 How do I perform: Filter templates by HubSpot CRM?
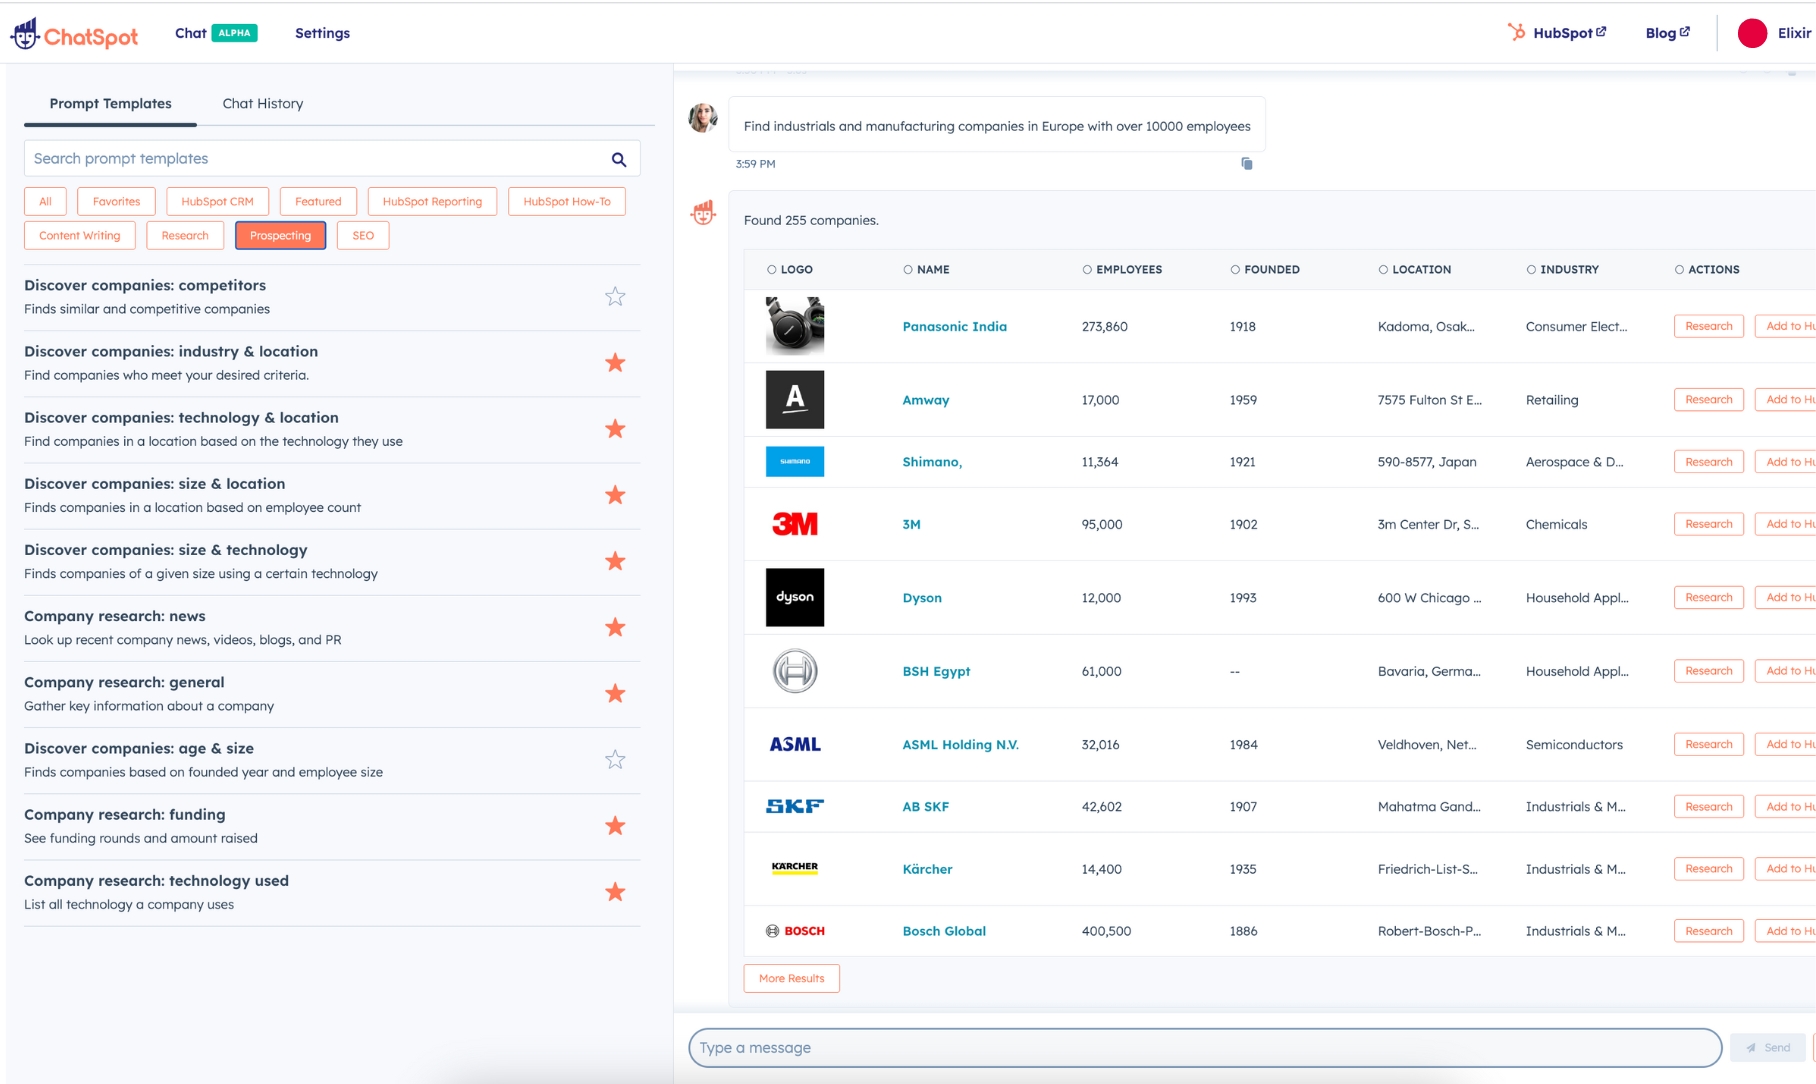(217, 201)
